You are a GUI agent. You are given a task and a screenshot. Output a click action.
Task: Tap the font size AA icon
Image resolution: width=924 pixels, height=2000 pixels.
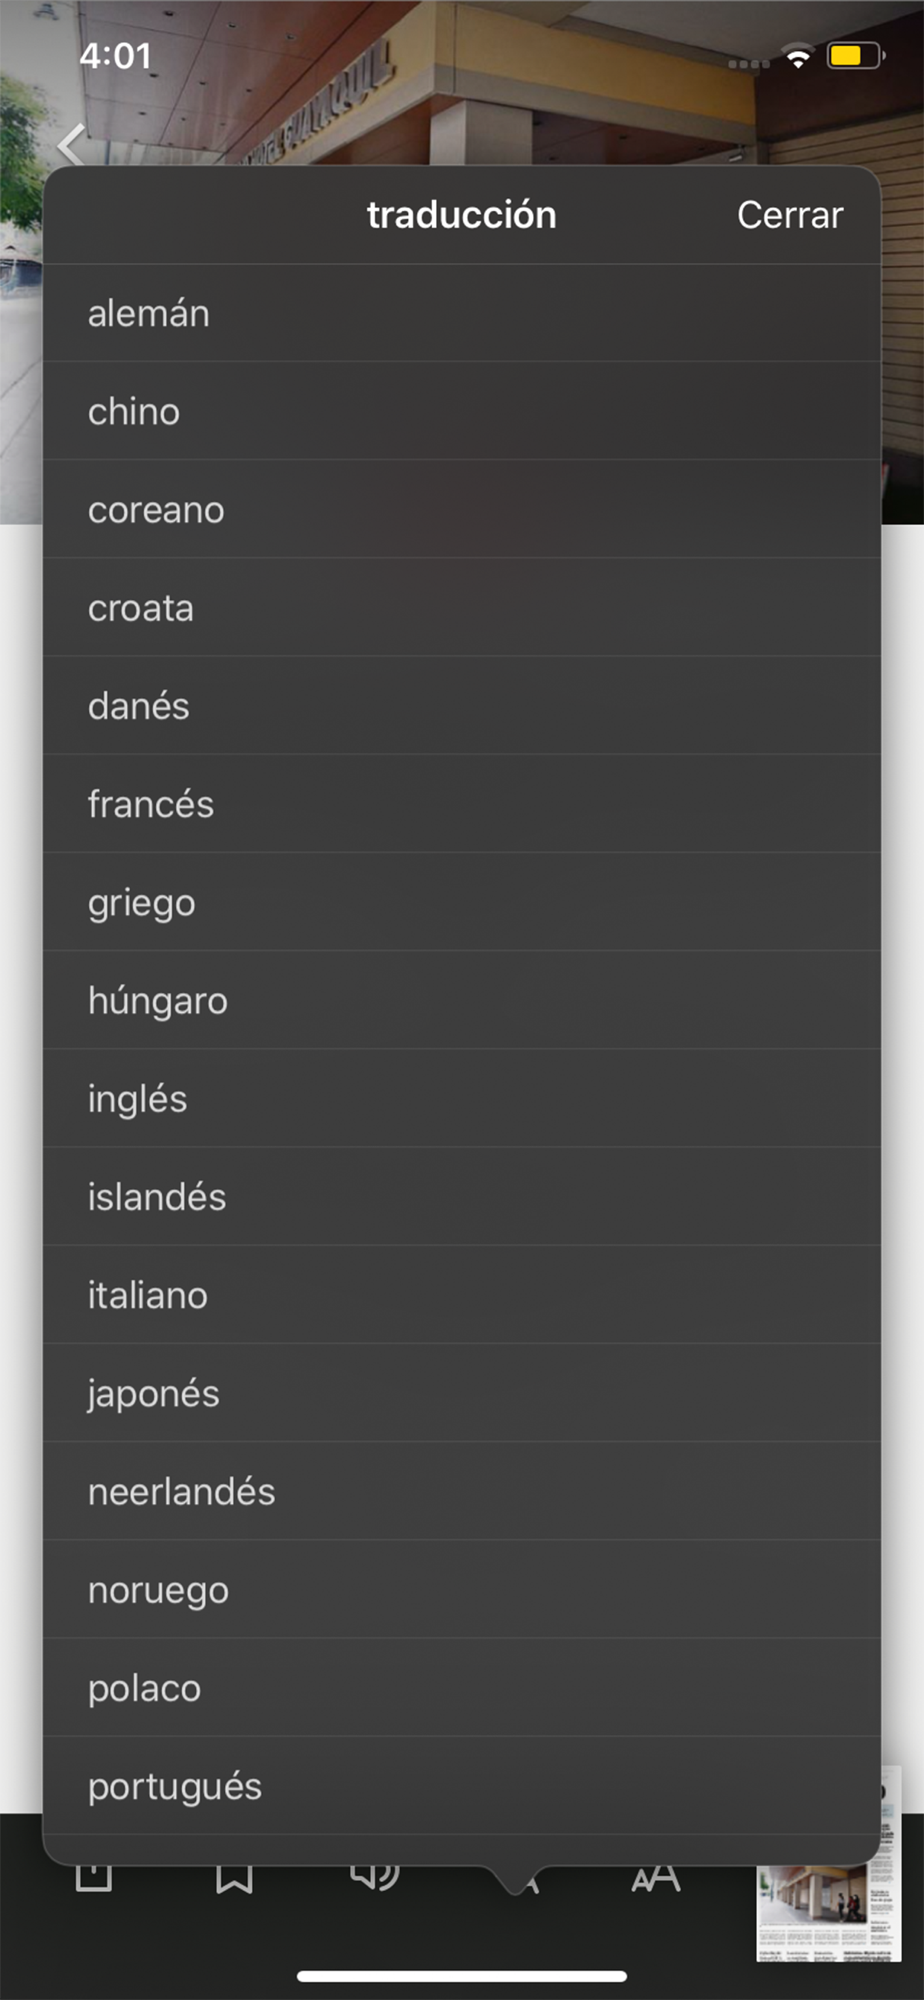(x=656, y=1878)
